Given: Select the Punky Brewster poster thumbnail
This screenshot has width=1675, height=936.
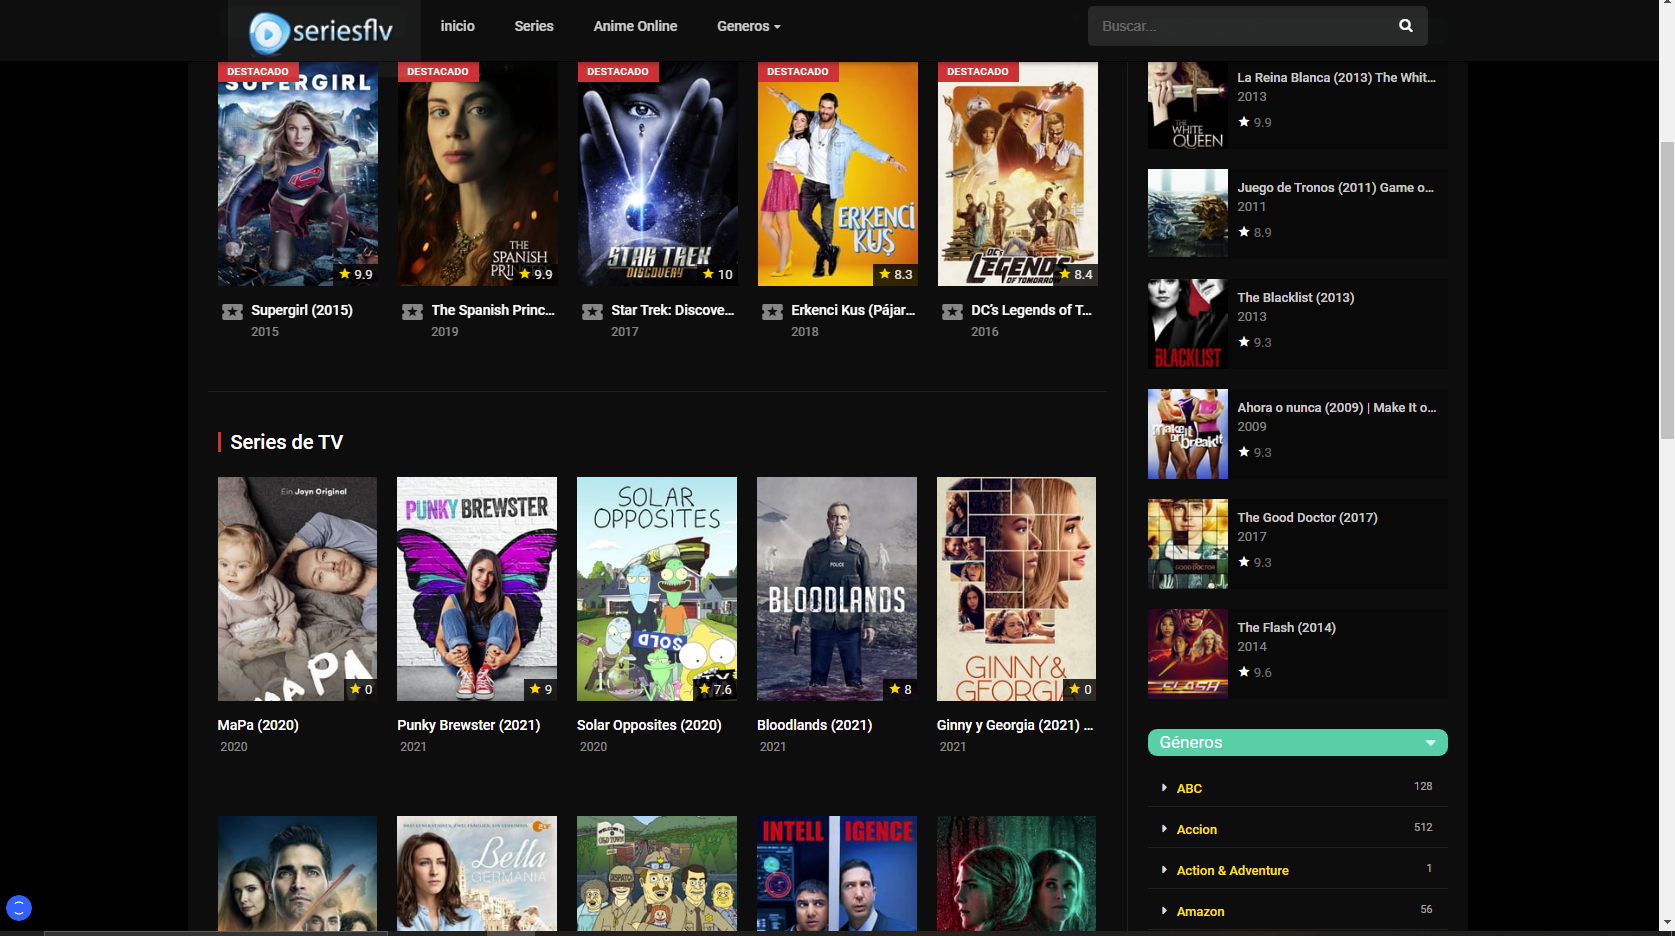Looking at the screenshot, I should 477,589.
